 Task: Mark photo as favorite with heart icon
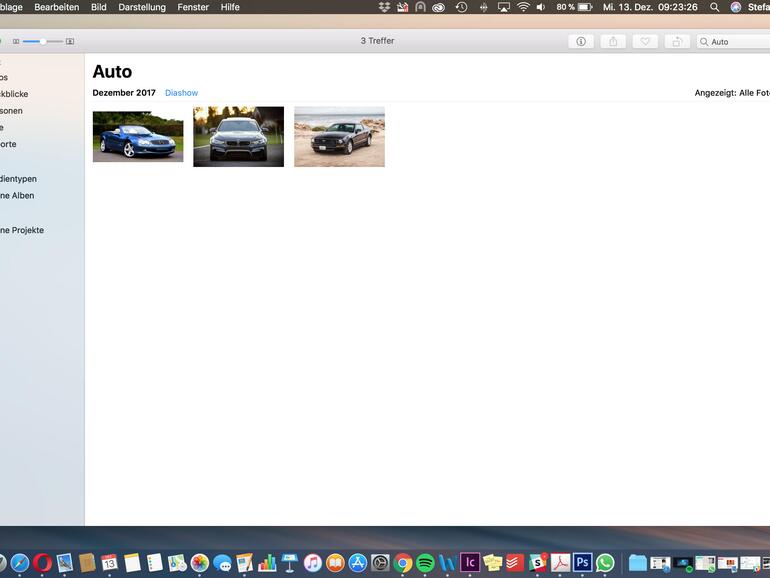645,41
